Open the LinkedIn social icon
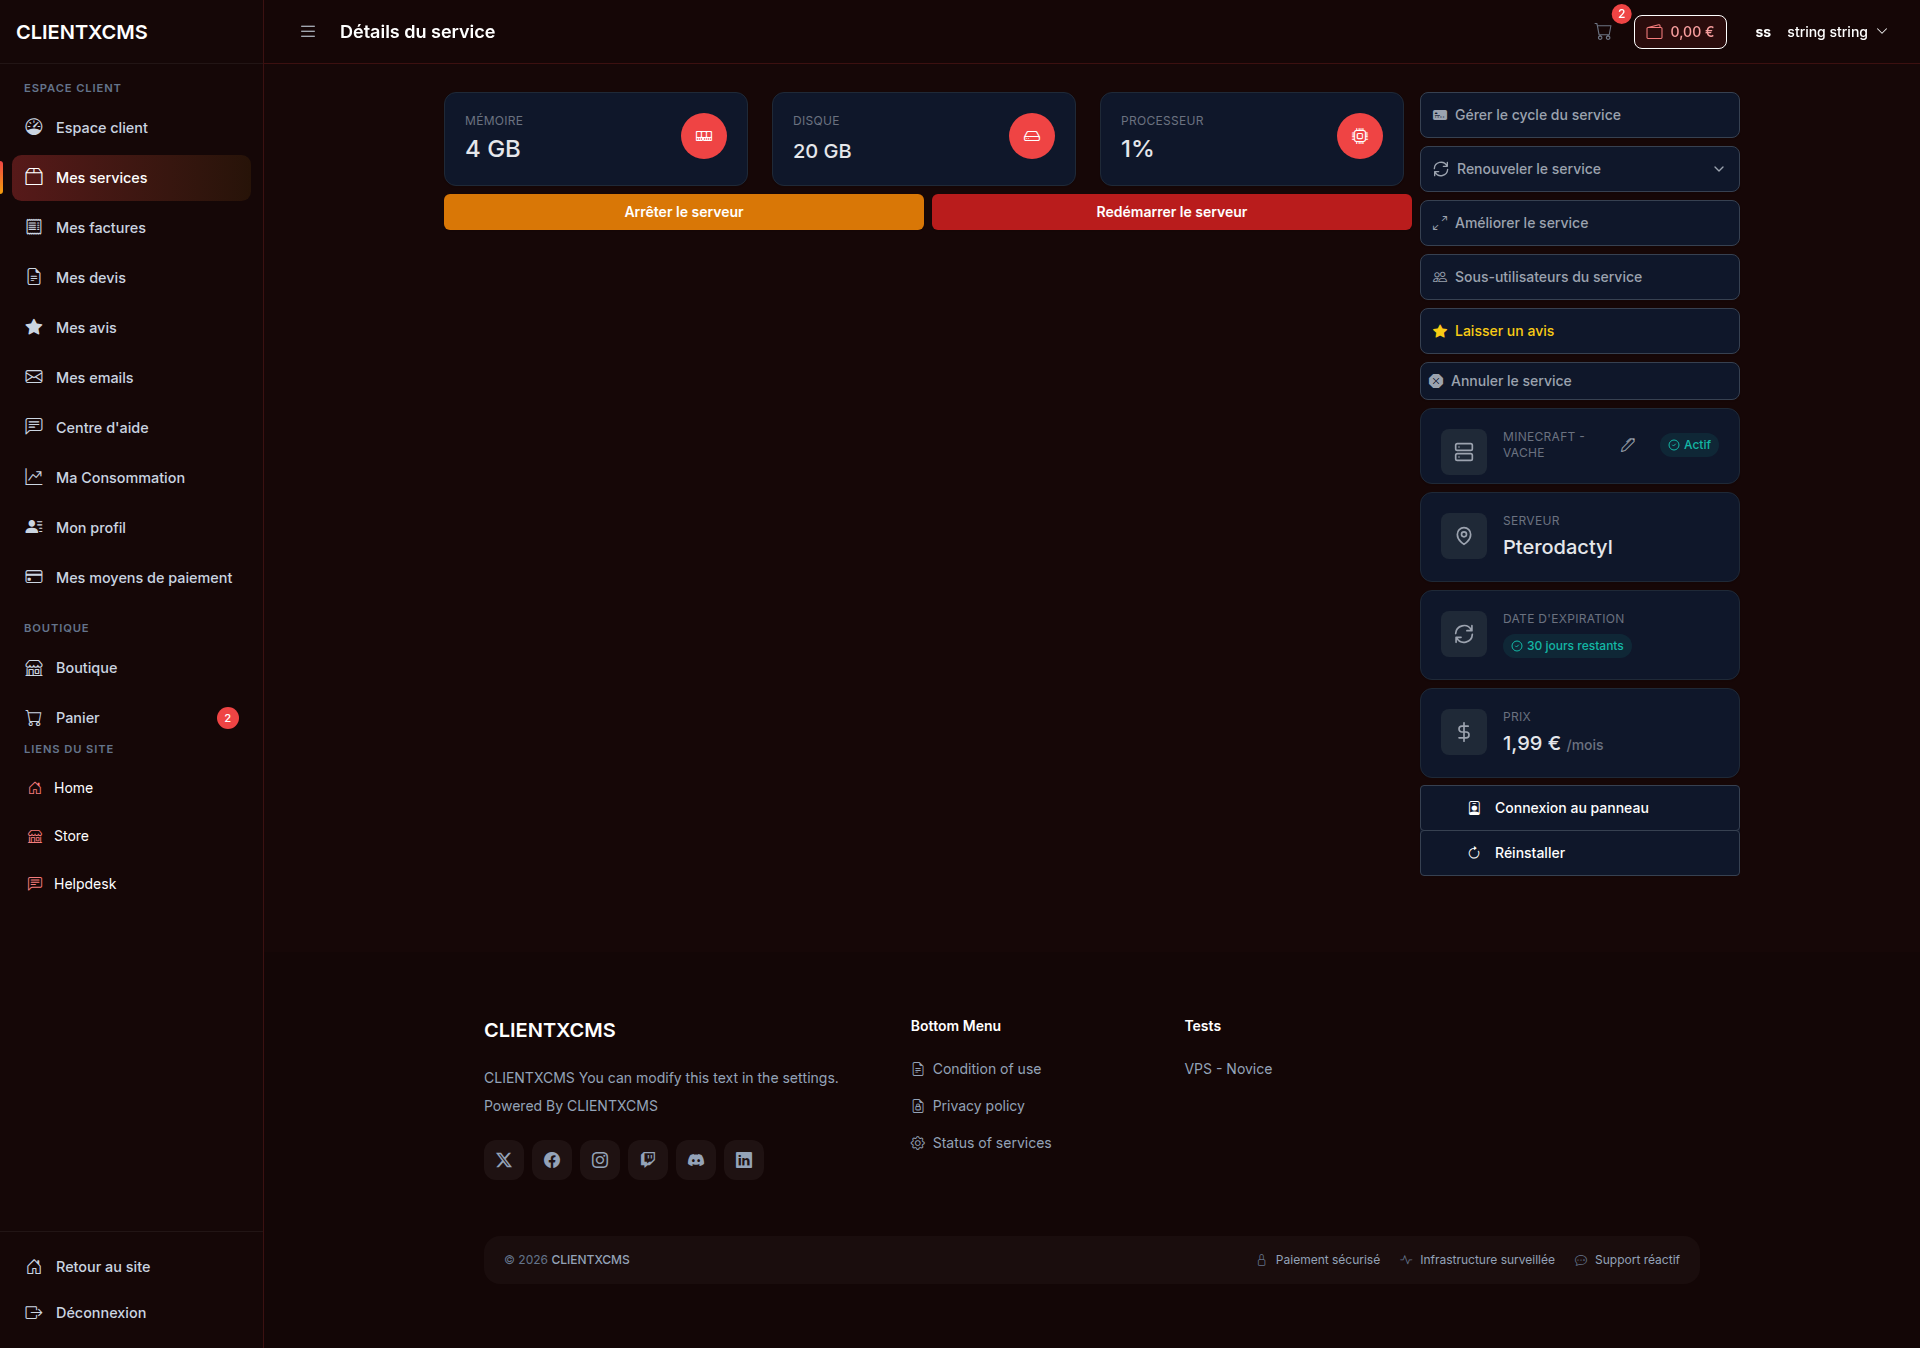 pos(744,1160)
